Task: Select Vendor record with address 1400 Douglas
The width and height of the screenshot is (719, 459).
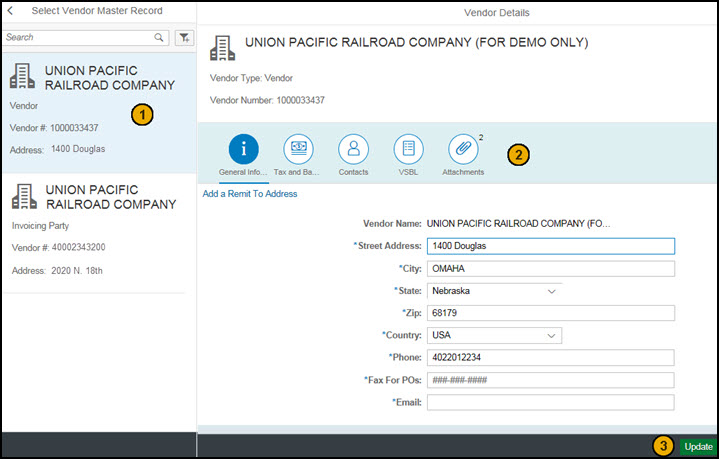Action: click(100, 112)
